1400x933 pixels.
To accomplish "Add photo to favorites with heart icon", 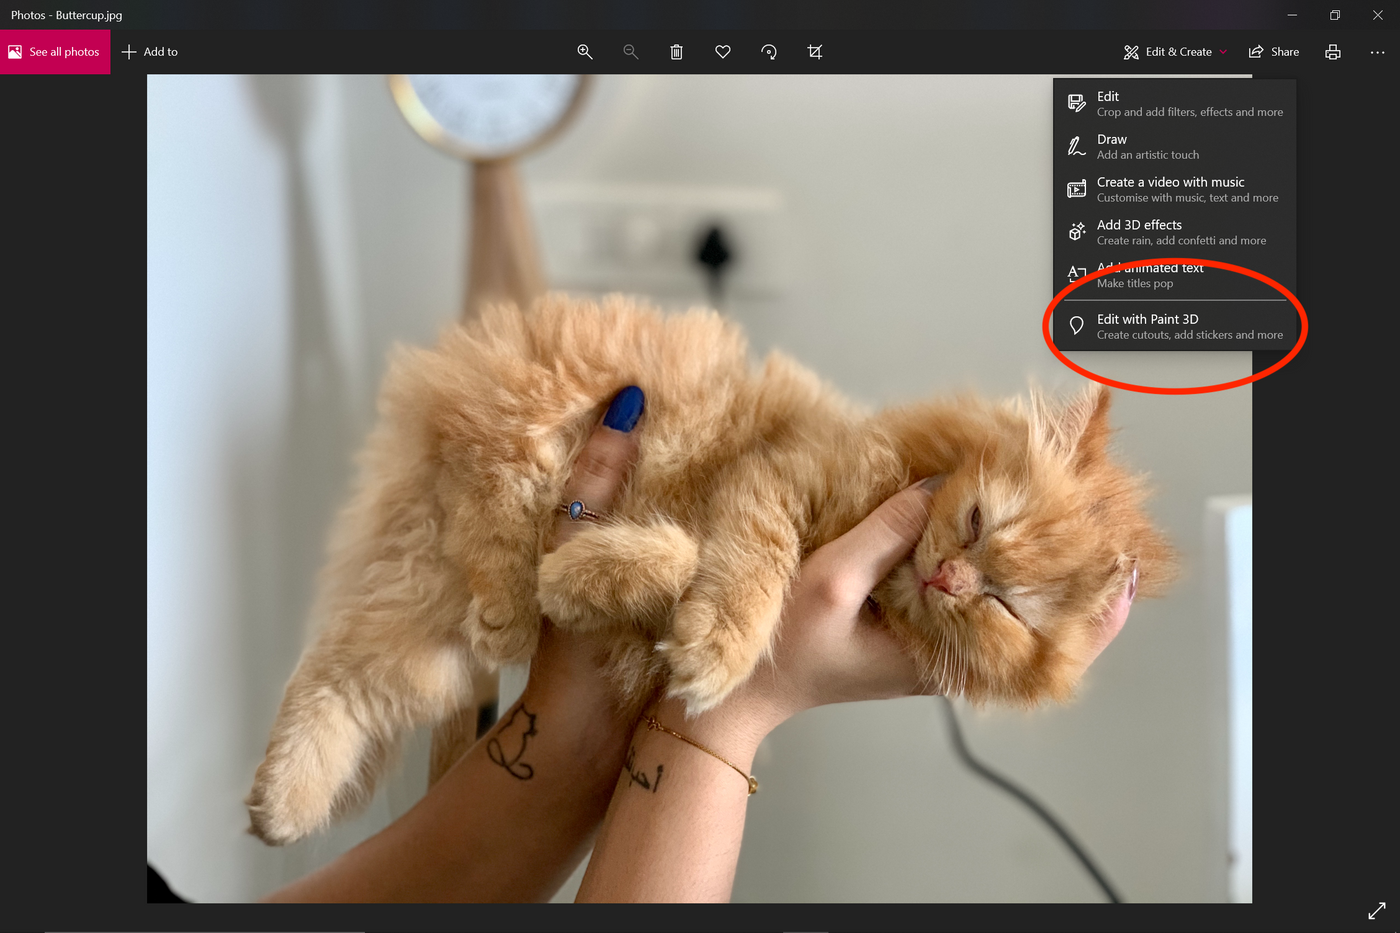I will (x=723, y=52).
